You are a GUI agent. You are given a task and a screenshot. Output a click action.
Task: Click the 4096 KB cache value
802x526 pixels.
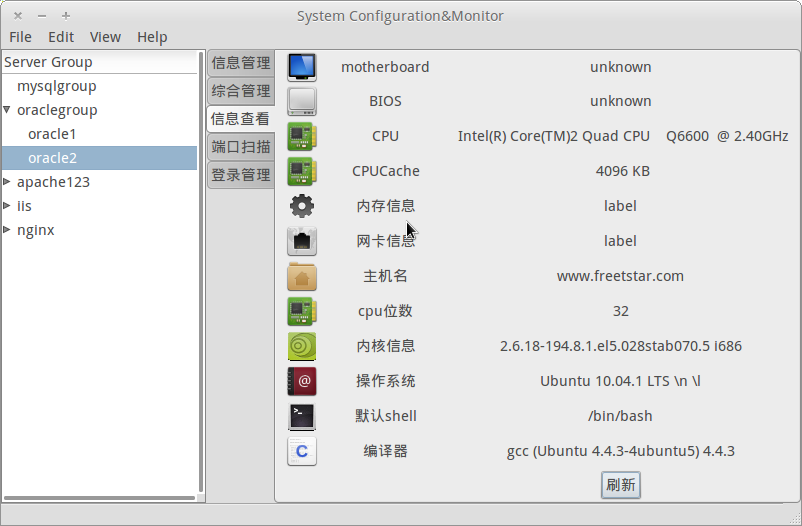[x=622, y=171]
